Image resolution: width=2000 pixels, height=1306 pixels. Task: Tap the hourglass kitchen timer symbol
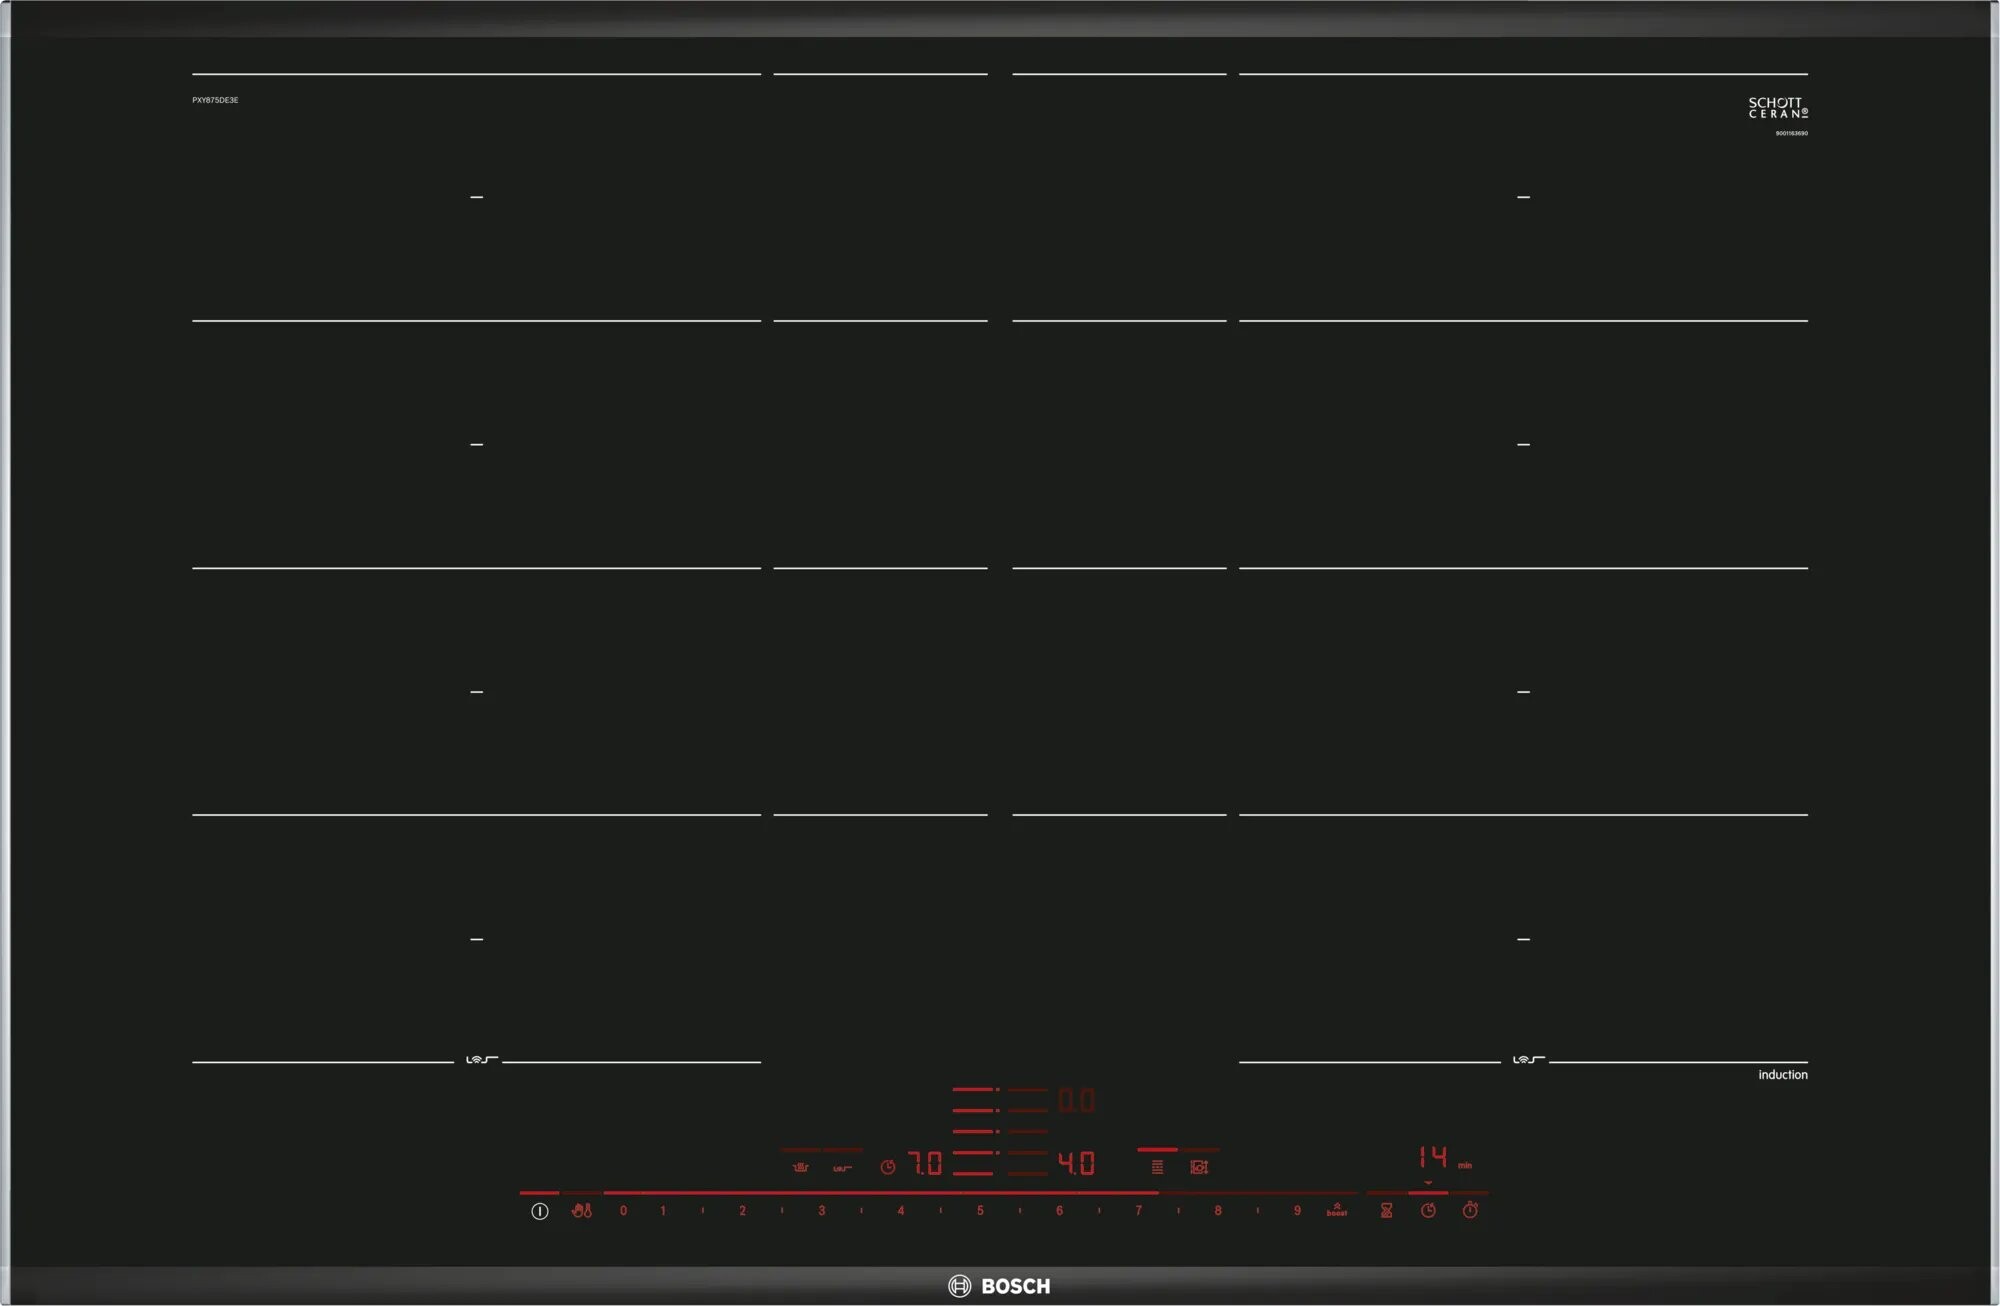click(x=1386, y=1211)
